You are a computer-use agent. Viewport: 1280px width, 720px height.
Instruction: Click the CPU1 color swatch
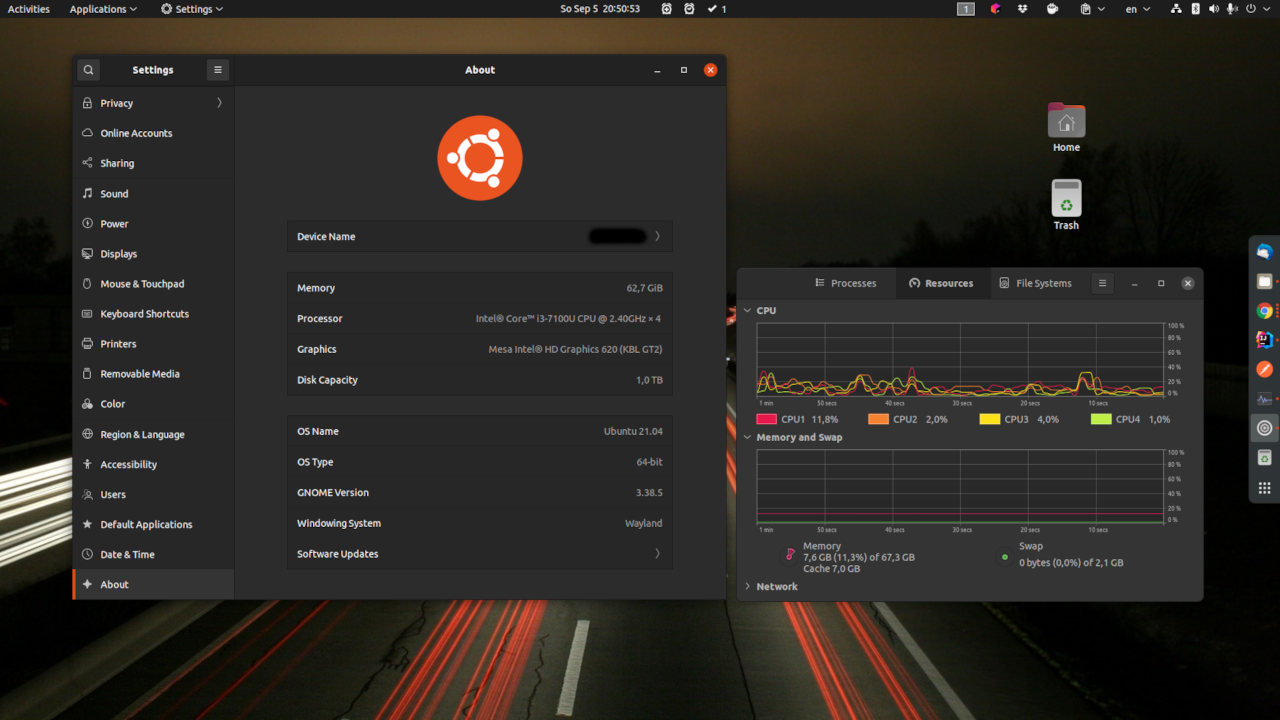pyautogui.click(x=767, y=420)
